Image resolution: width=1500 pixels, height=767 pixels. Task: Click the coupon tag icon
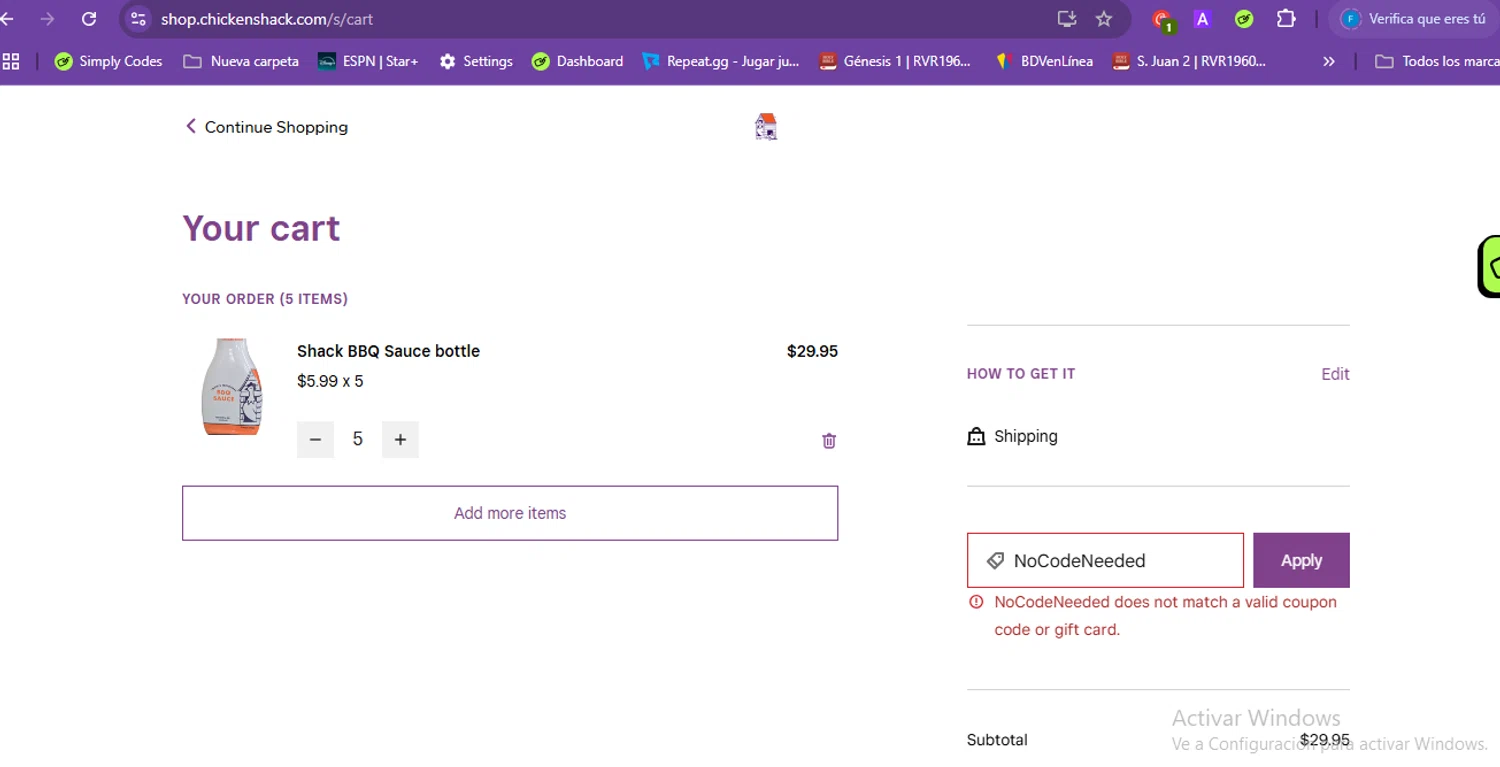pos(995,561)
